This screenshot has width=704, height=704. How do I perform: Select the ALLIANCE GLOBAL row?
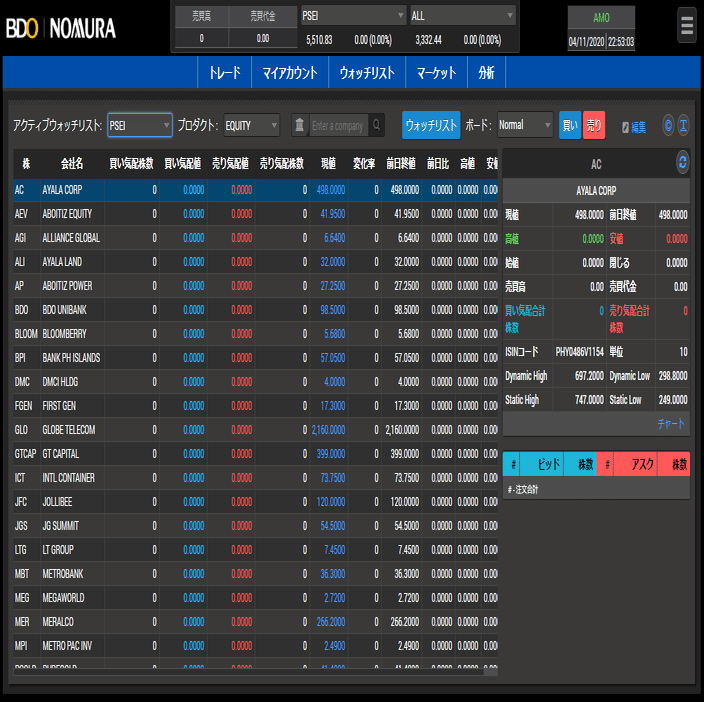255,238
